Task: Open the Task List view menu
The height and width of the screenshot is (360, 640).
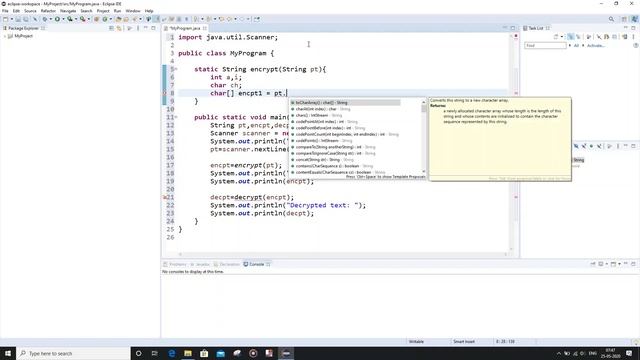Action: pos(633,37)
